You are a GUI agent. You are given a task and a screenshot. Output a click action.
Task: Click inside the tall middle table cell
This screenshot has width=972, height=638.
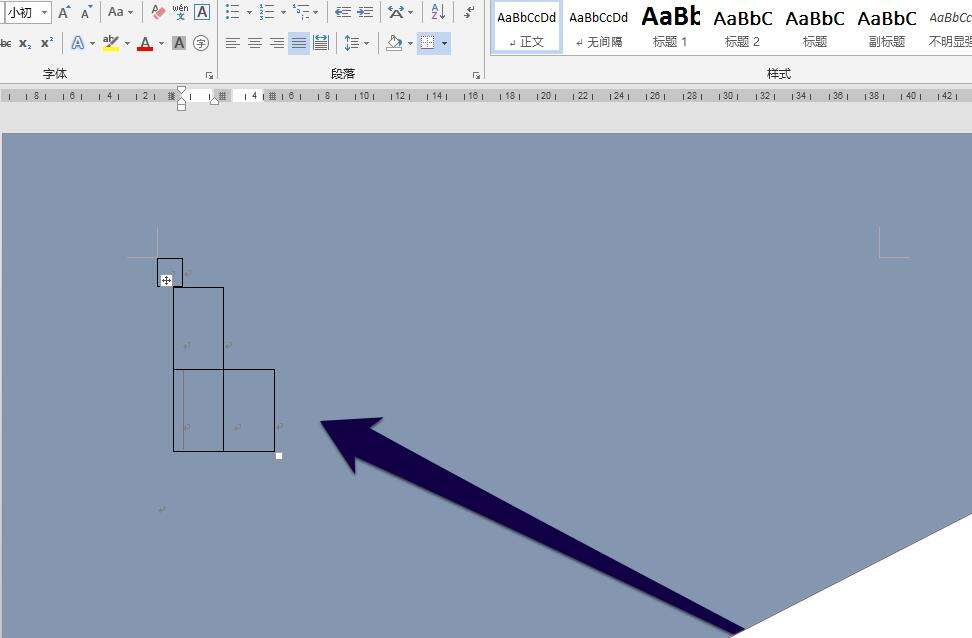click(198, 328)
